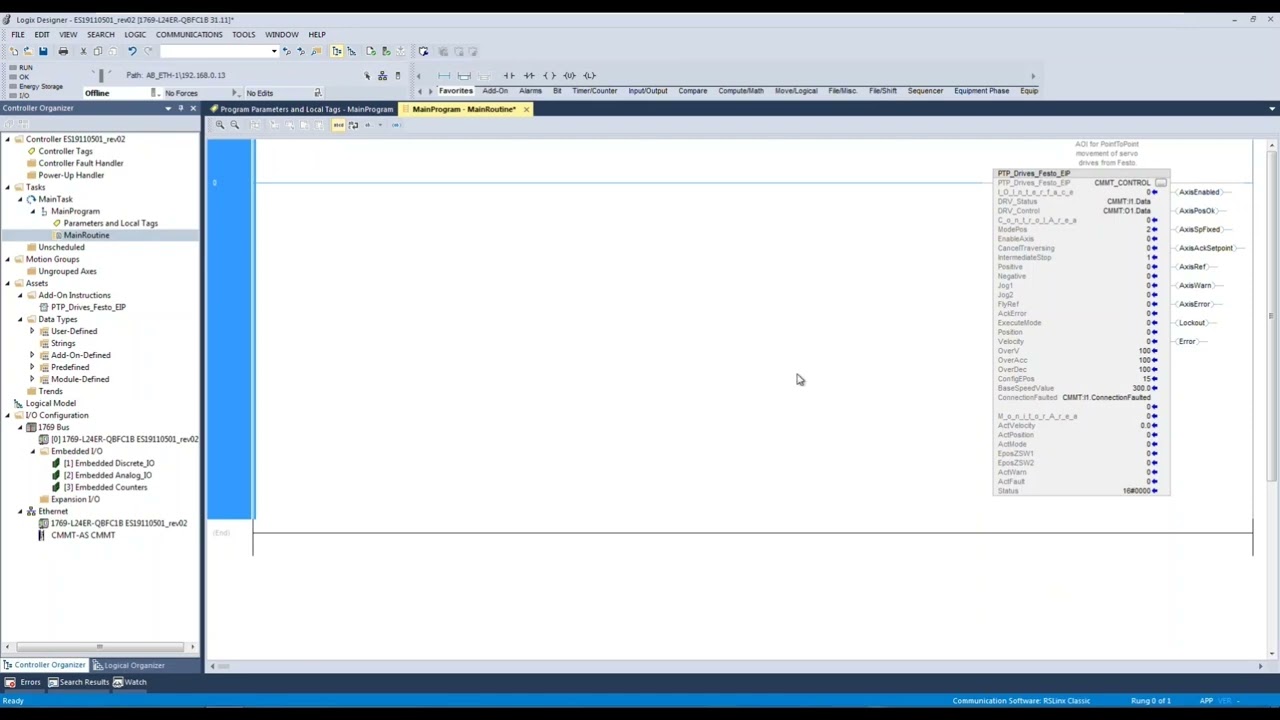
Task: Click the Save icon in the toolbar
Action: coord(43,51)
